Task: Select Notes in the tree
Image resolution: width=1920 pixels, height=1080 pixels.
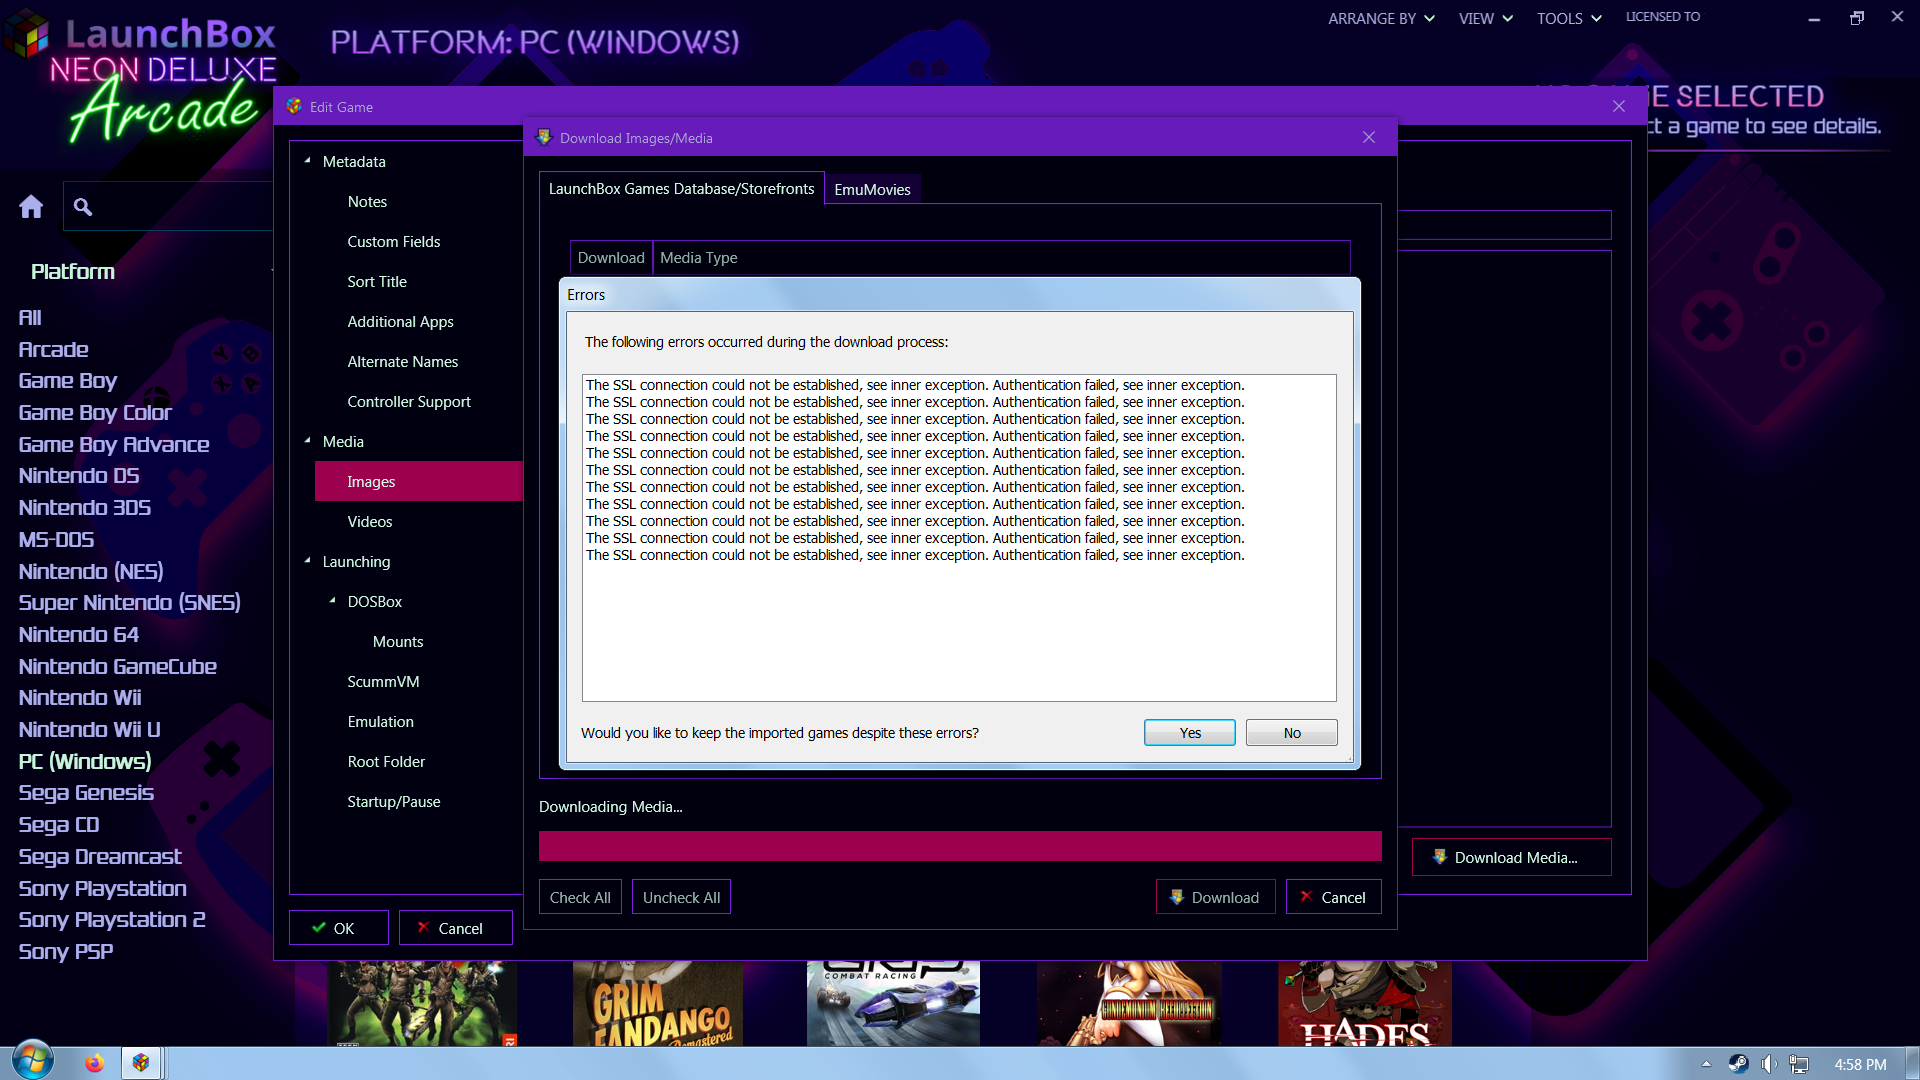Action: click(367, 201)
